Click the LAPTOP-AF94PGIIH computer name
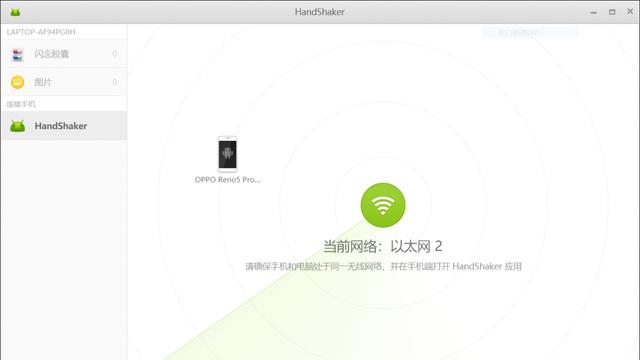This screenshot has width=640, height=360. coord(41,32)
